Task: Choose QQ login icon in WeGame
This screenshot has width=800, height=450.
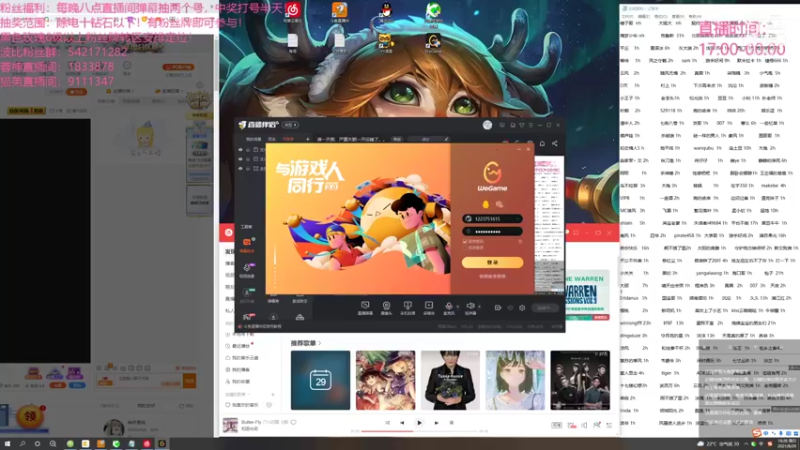Action: point(485,204)
